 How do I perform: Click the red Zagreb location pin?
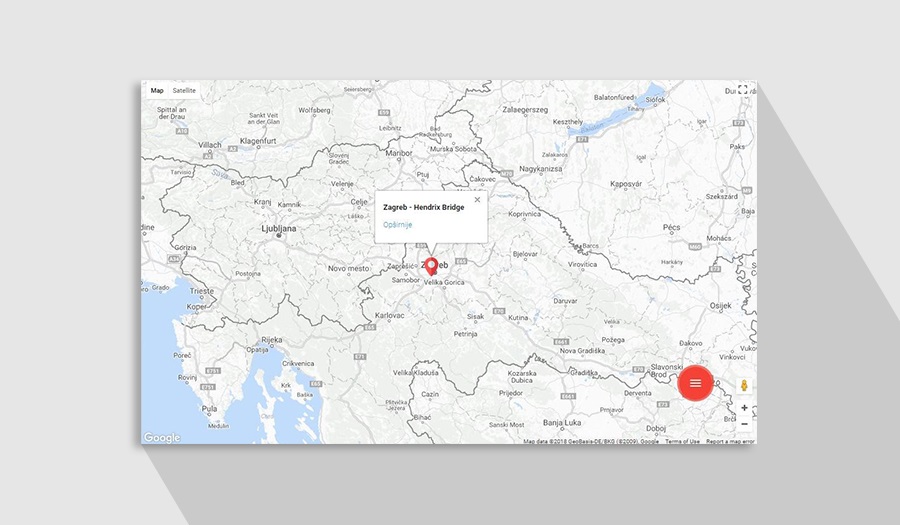[x=432, y=266]
